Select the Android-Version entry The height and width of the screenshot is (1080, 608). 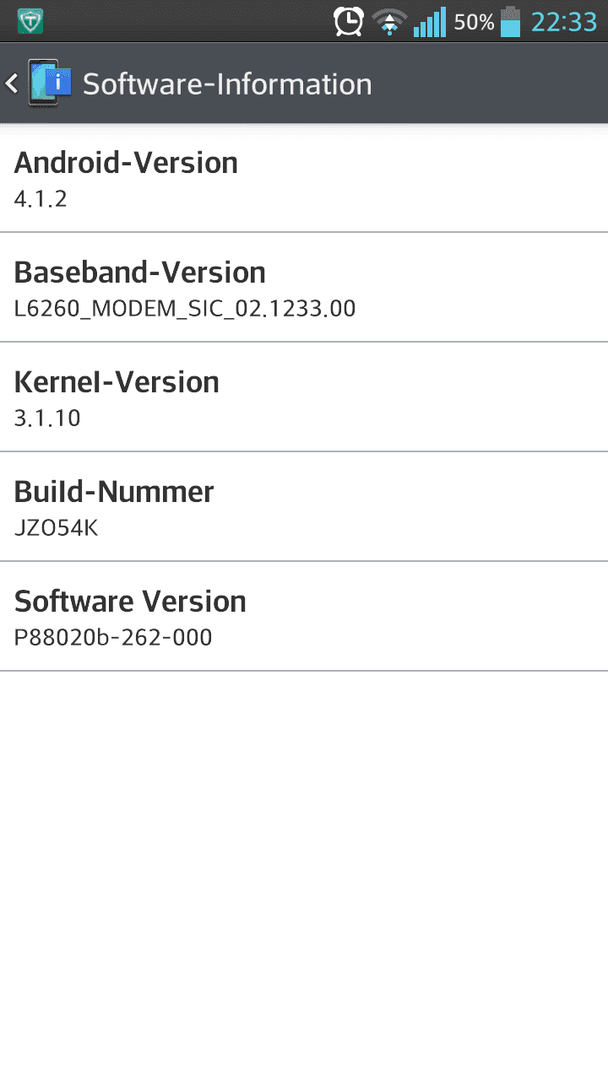coord(304,178)
